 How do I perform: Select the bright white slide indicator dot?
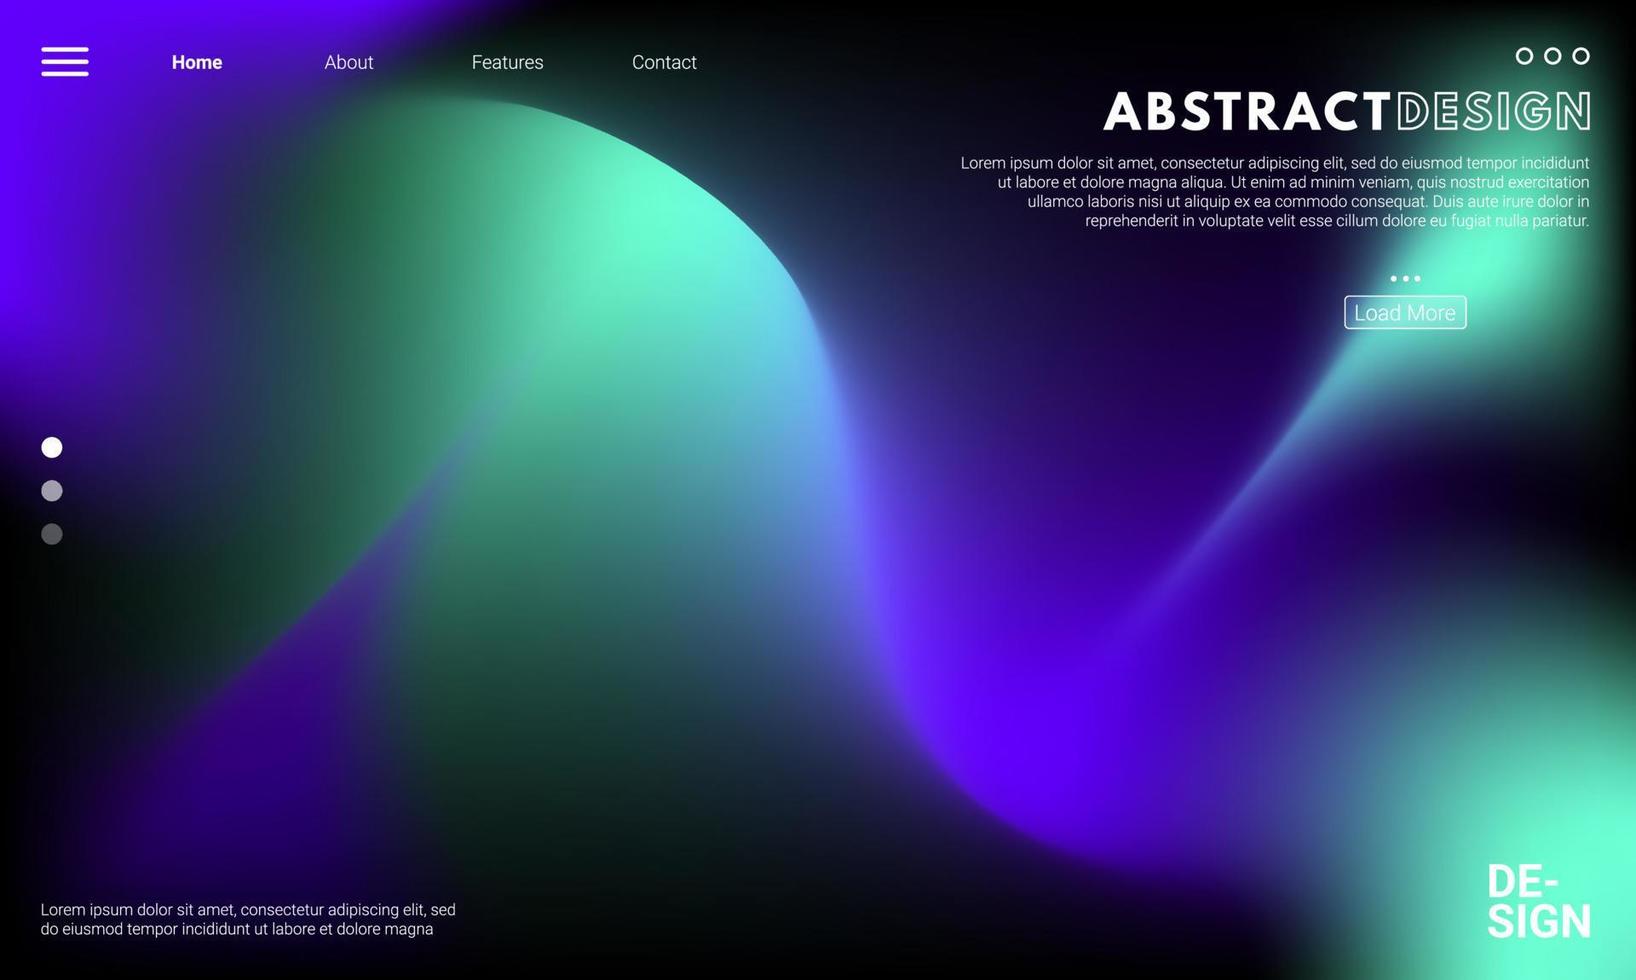pos(52,447)
